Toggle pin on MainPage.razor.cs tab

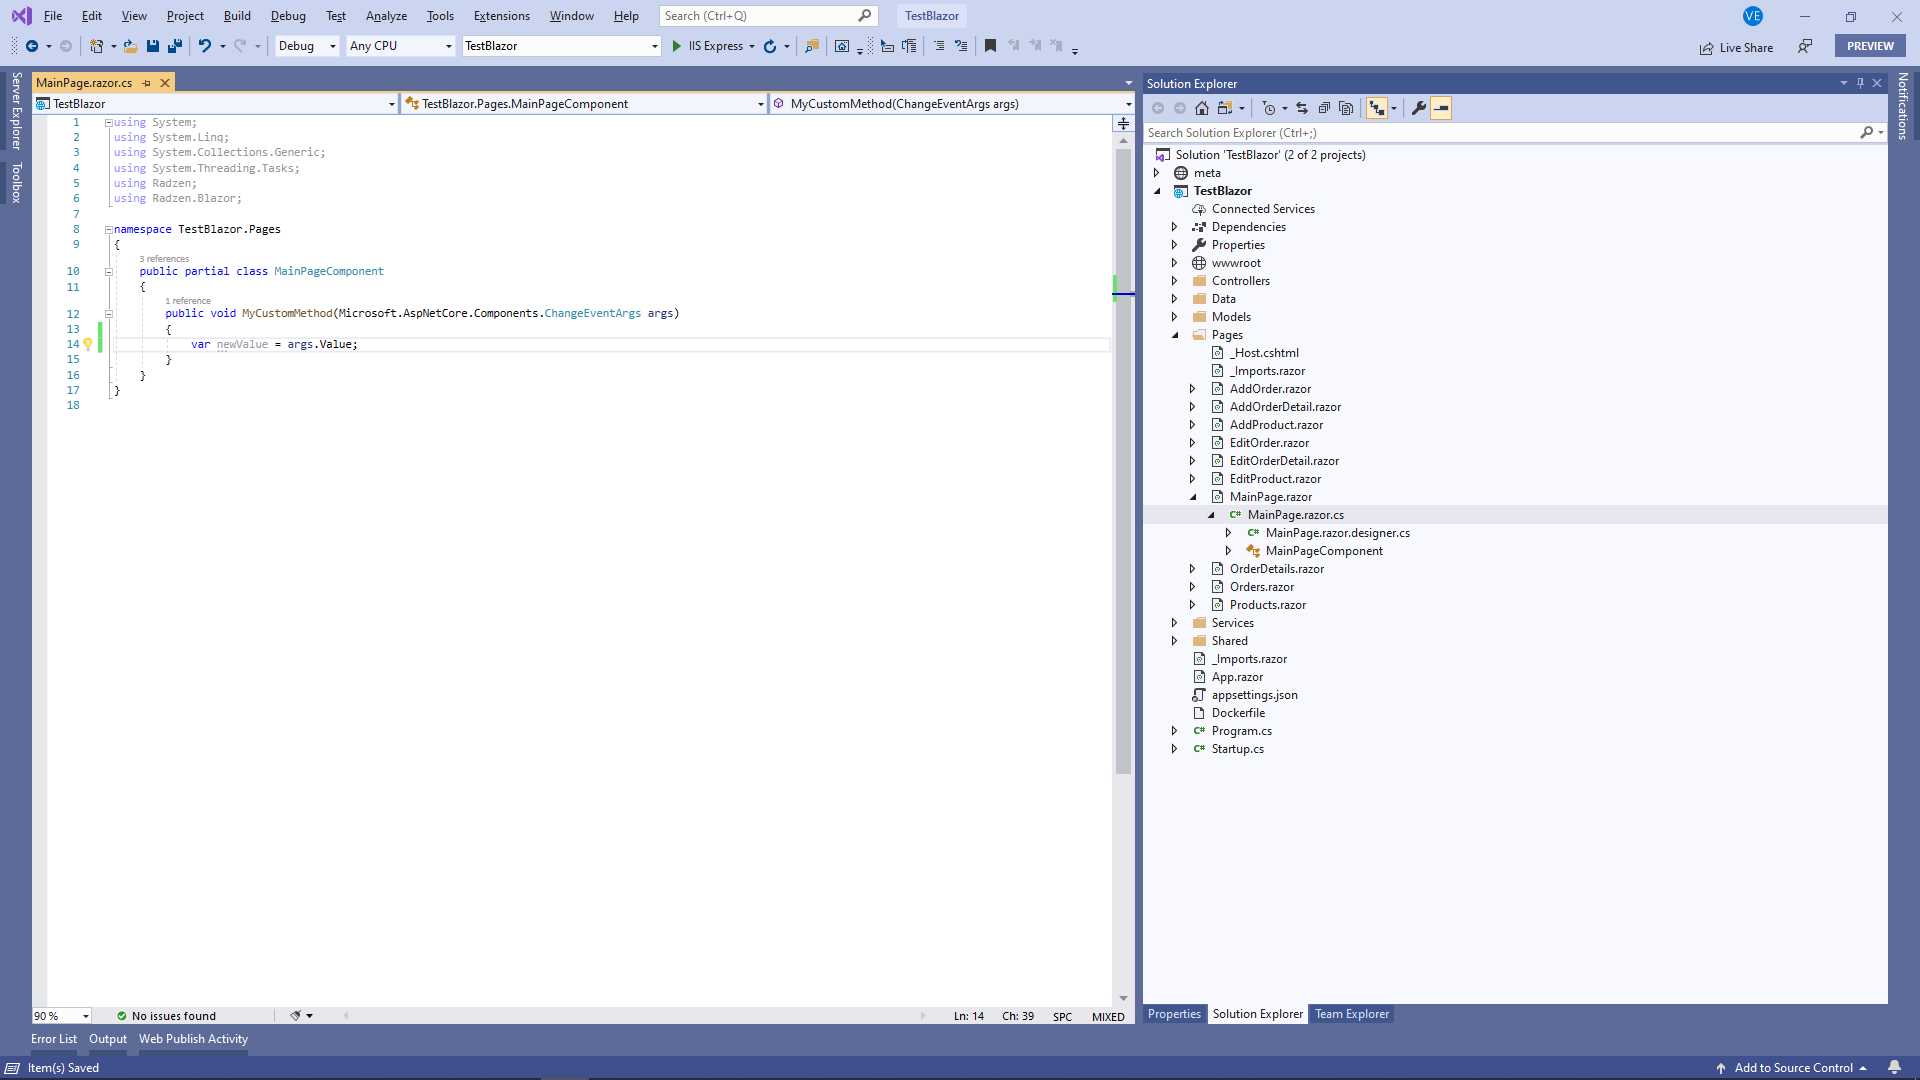(x=147, y=83)
